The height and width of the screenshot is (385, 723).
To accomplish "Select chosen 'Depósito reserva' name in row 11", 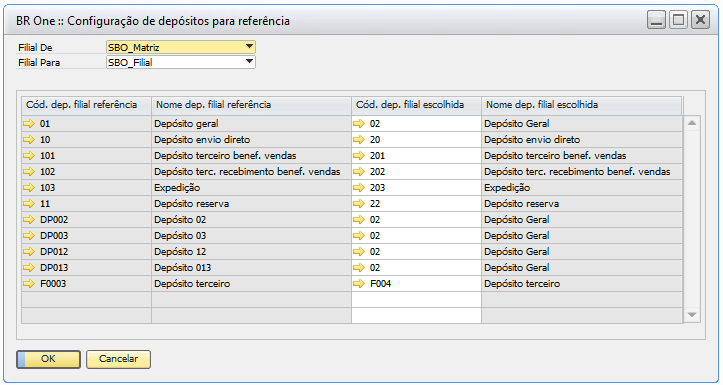I will click(x=582, y=204).
